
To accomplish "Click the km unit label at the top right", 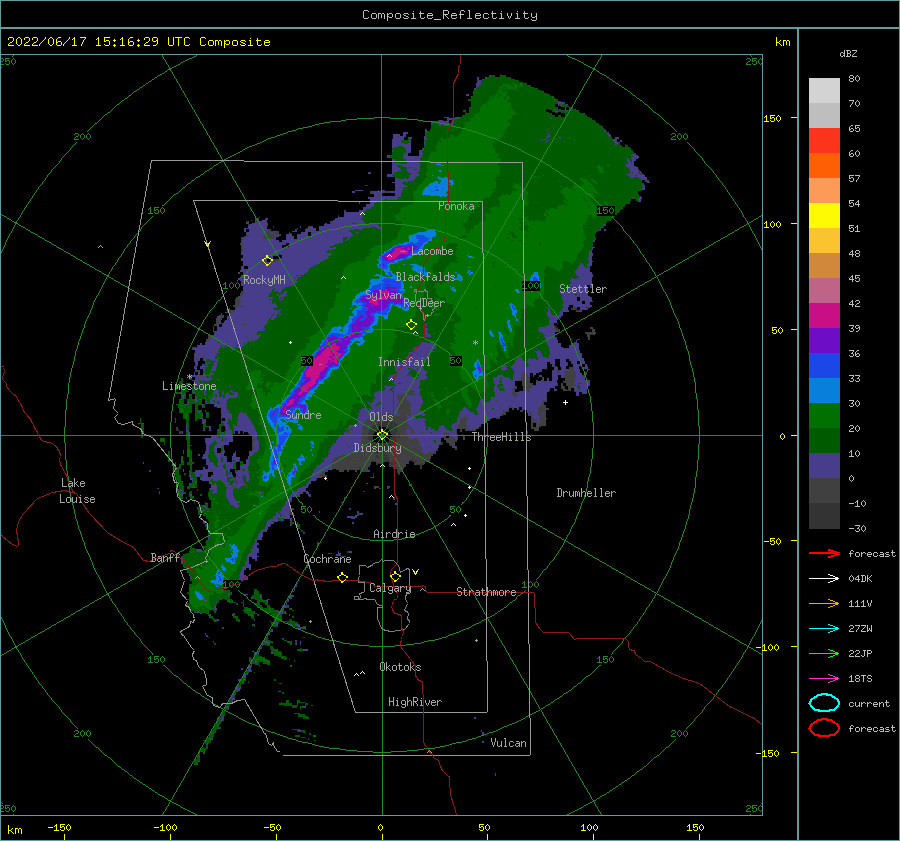I will tap(782, 42).
